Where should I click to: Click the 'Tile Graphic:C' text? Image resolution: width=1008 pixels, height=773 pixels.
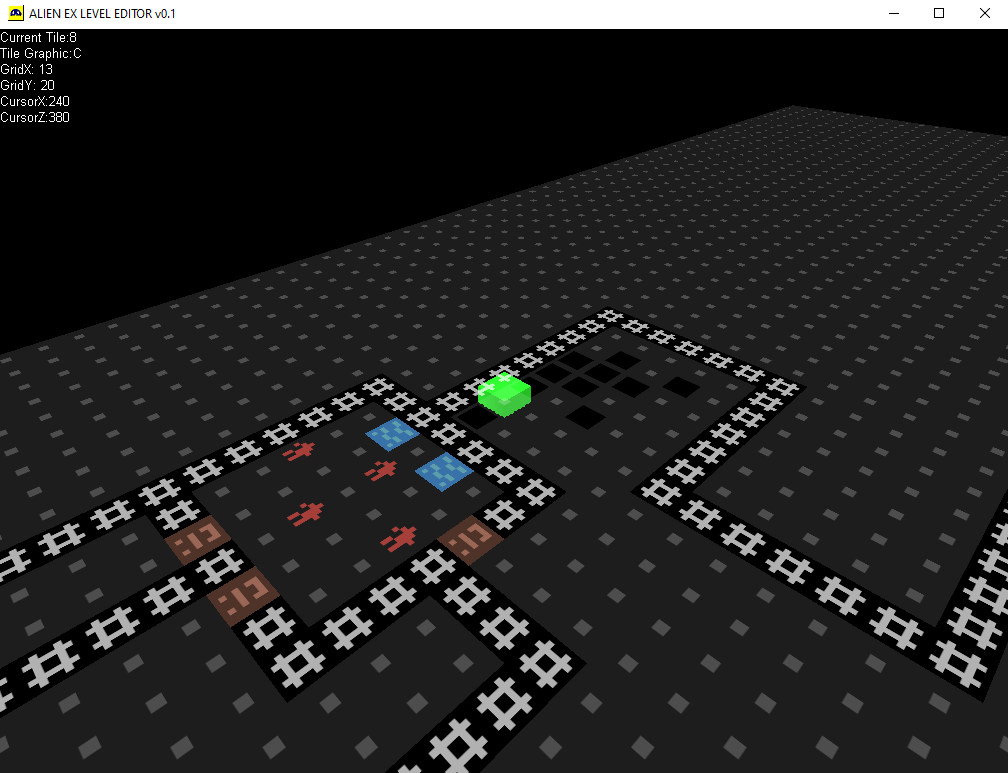(x=41, y=53)
